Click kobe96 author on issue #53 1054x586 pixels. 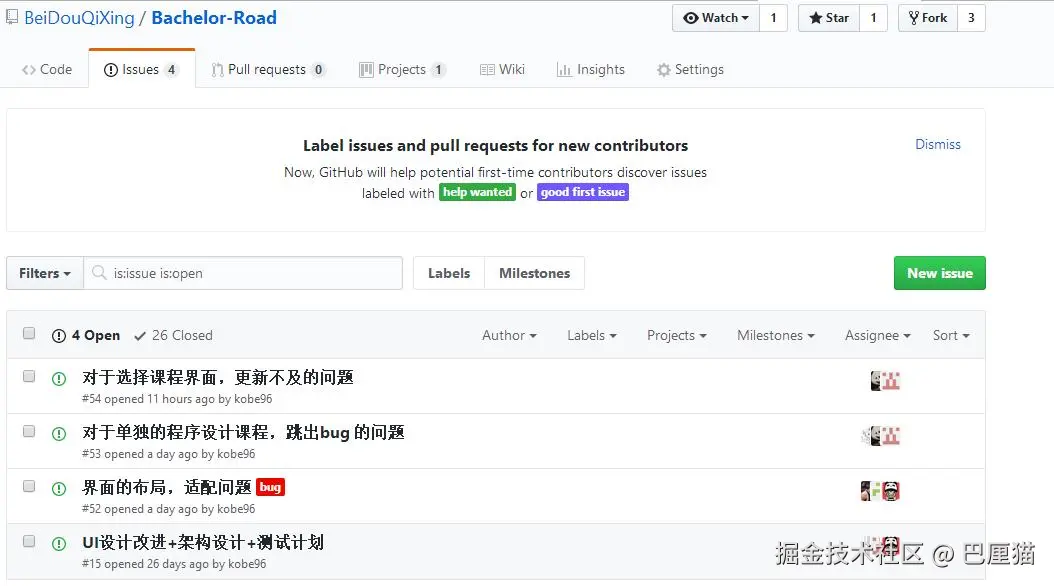(x=236, y=454)
